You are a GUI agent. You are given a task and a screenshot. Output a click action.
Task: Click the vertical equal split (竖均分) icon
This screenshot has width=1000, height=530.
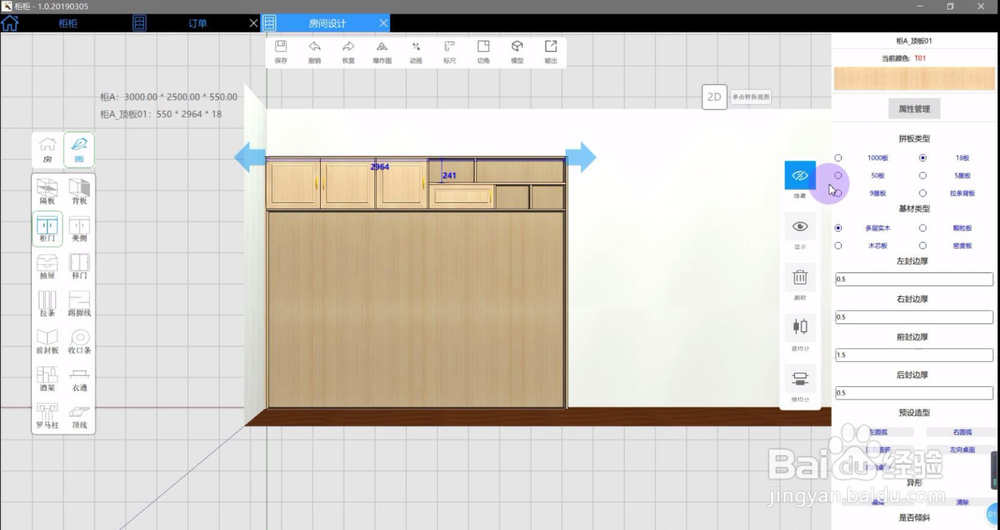(x=800, y=327)
